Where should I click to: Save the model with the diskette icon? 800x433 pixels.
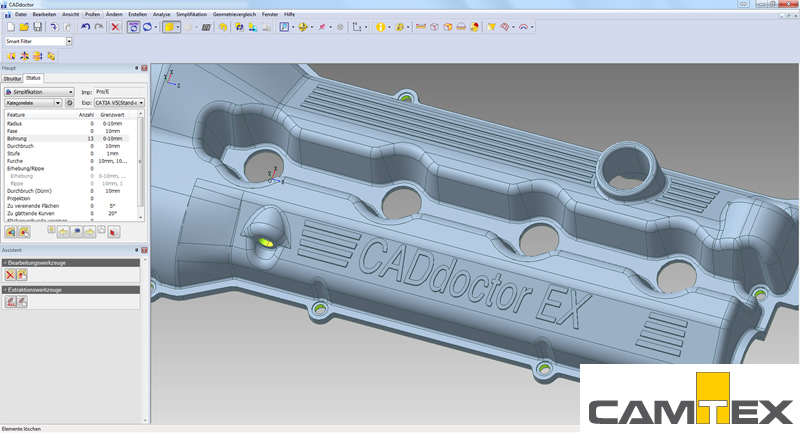click(36, 27)
